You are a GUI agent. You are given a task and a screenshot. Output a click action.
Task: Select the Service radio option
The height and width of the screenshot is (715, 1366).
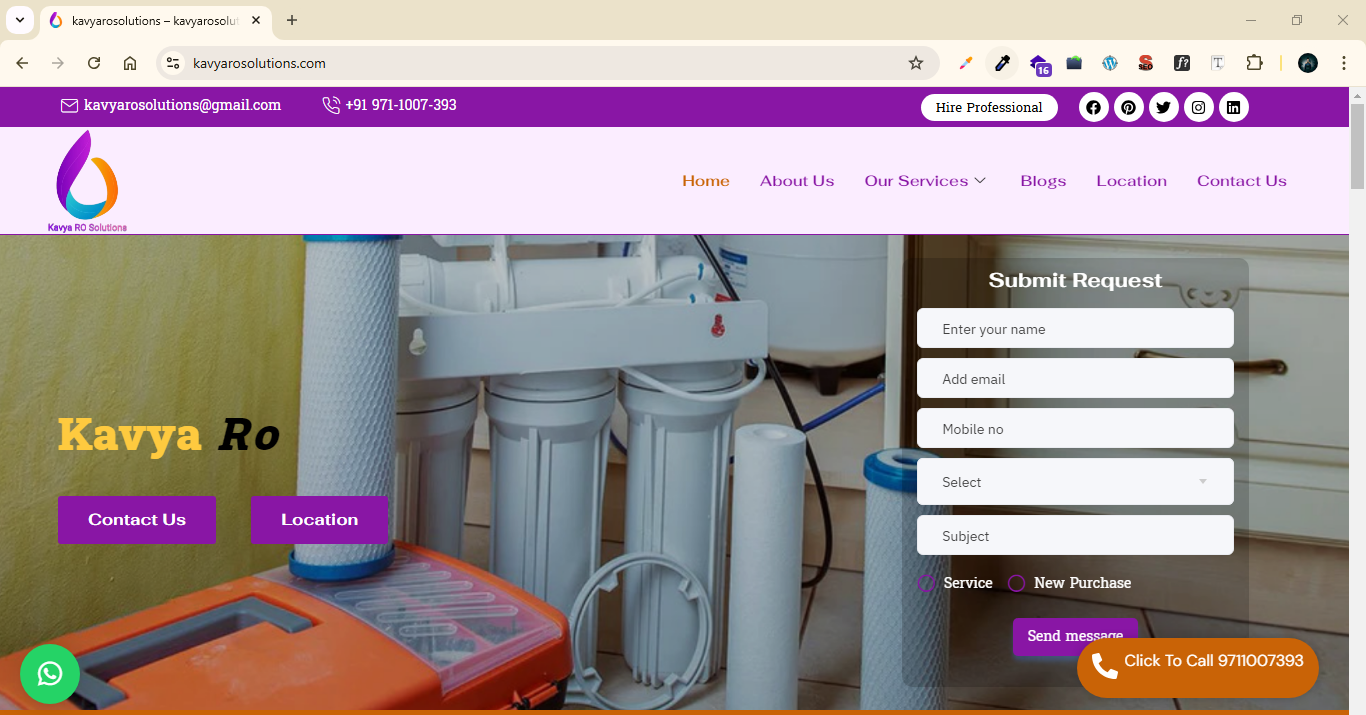click(927, 583)
